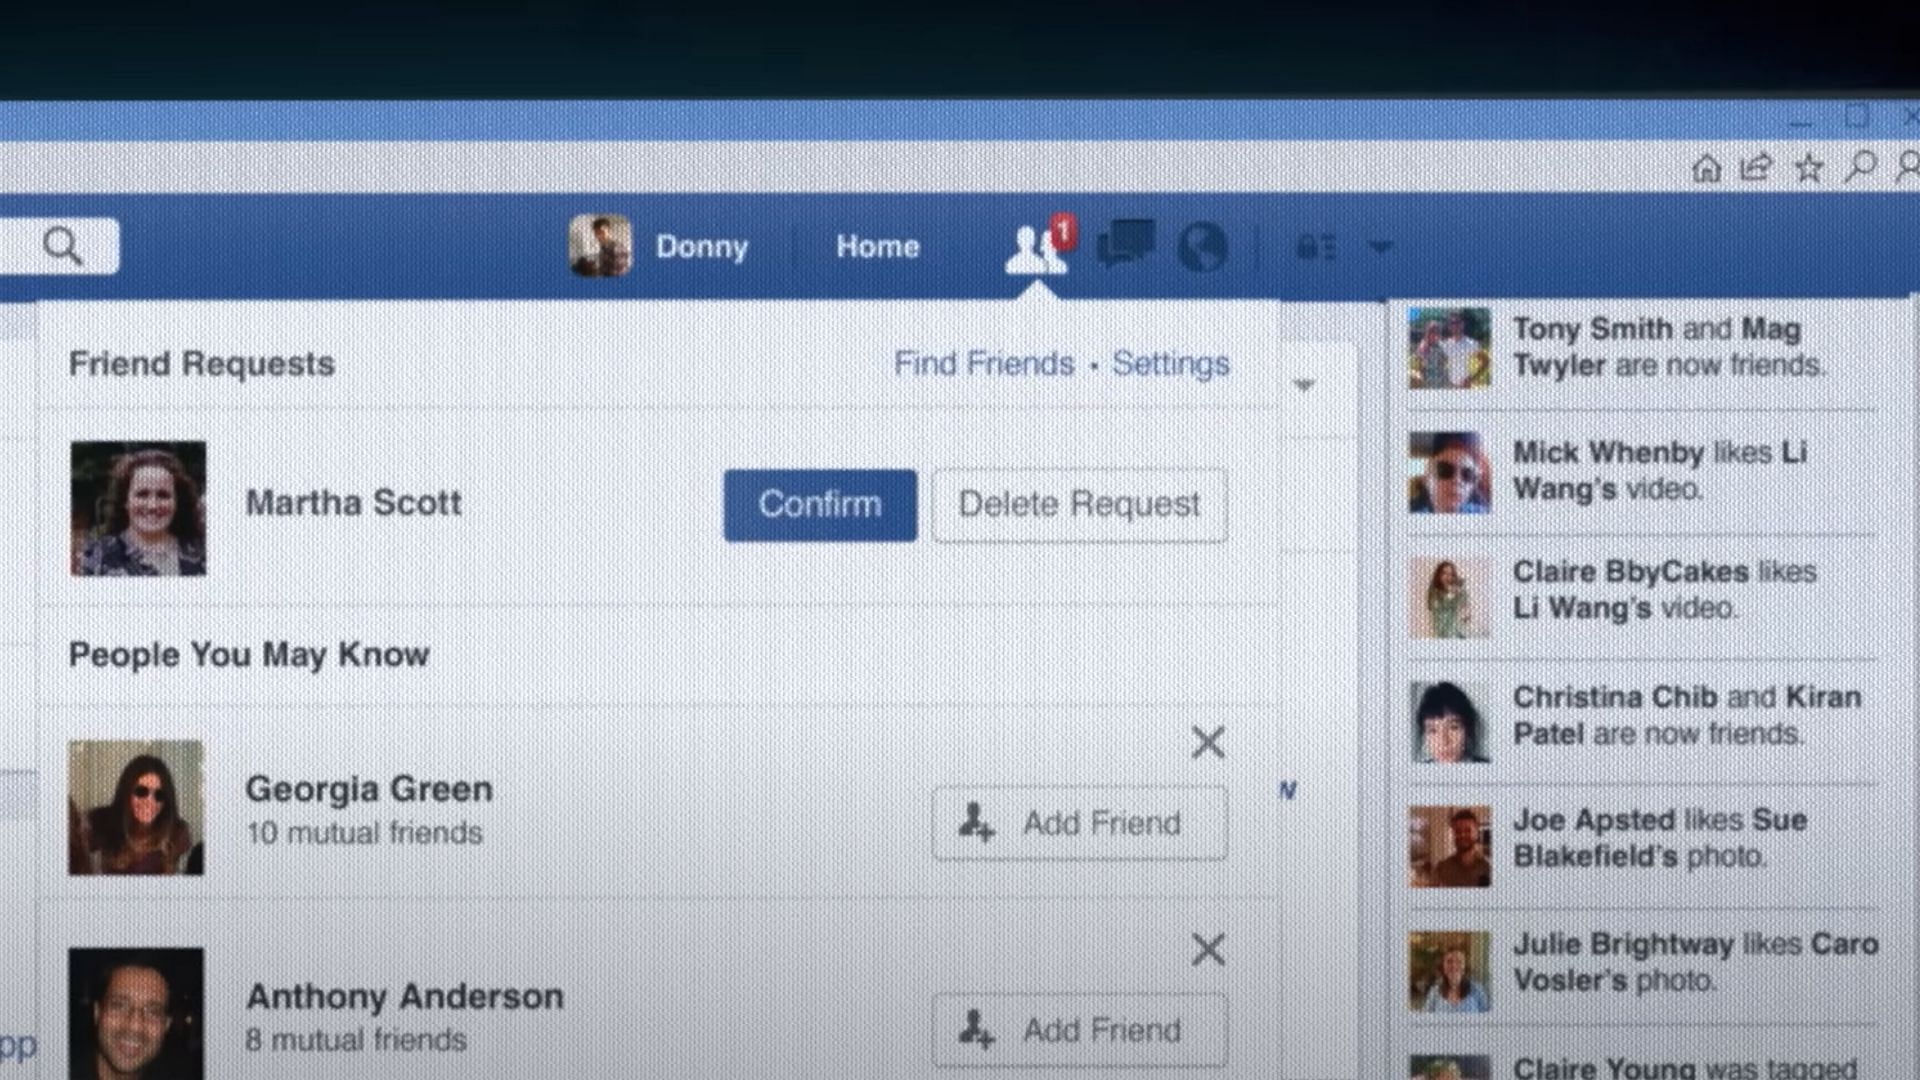Viewport: 1920px width, 1080px height.
Task: Open the messages chat bubbles icon
Action: click(1126, 244)
